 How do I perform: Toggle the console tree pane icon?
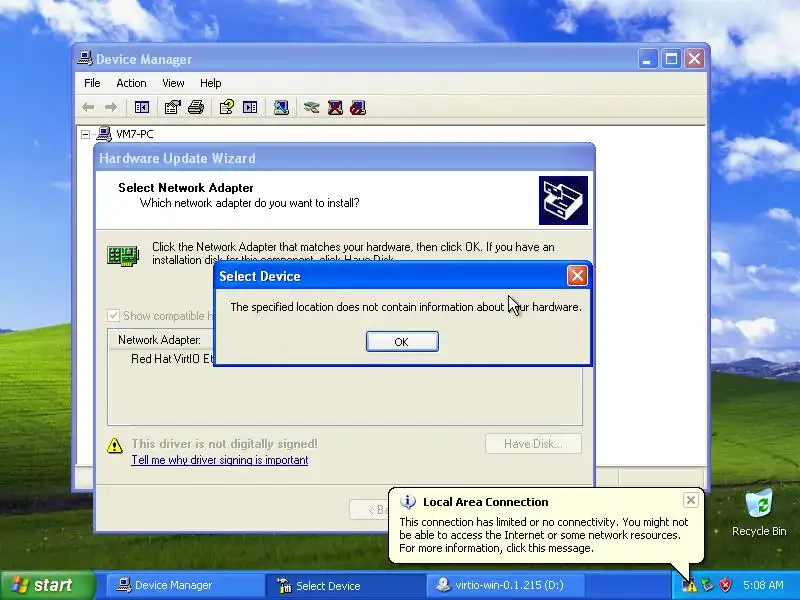click(141, 107)
